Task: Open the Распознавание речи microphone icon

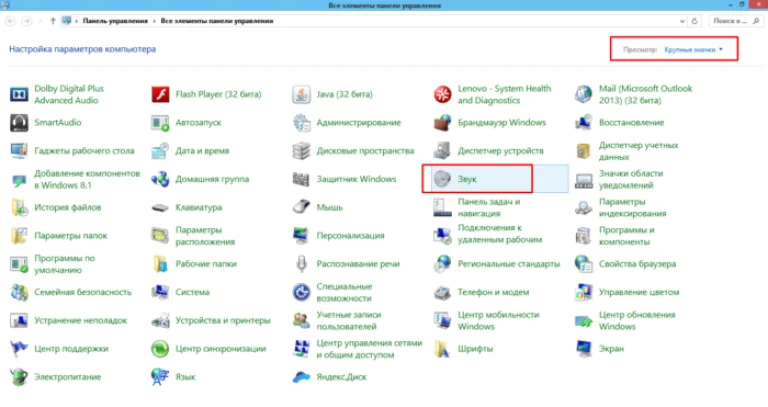Action: click(x=301, y=264)
